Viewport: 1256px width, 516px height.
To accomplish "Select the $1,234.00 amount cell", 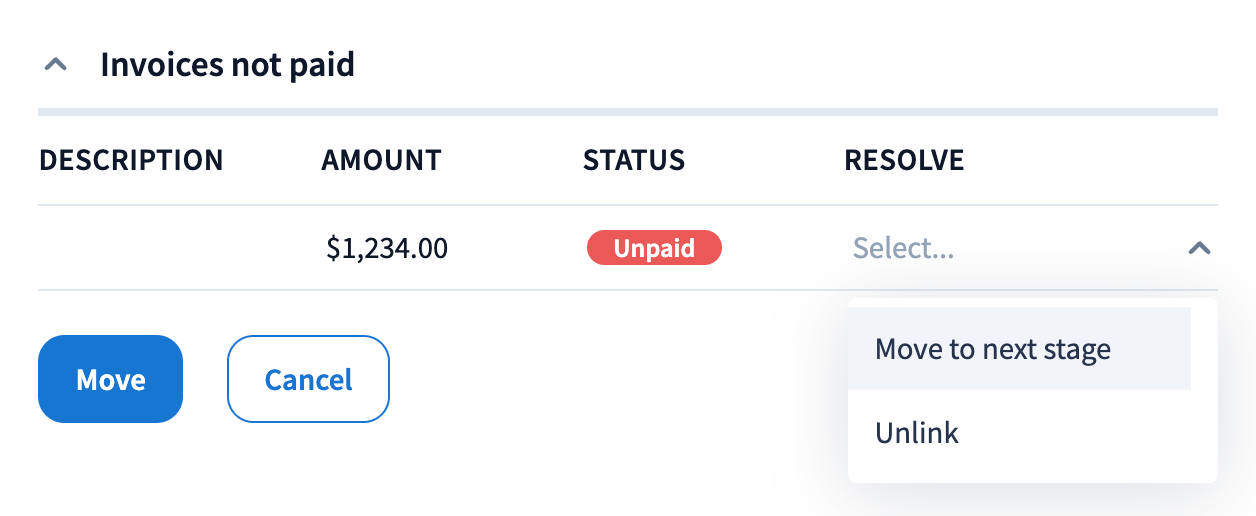I will coord(387,248).
